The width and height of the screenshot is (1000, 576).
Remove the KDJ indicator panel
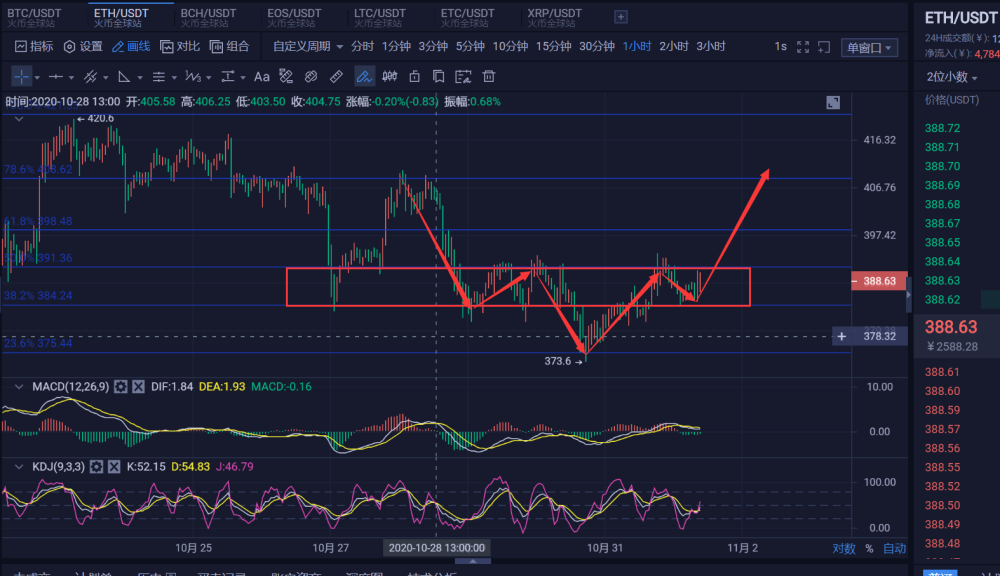pyautogui.click(x=114, y=467)
